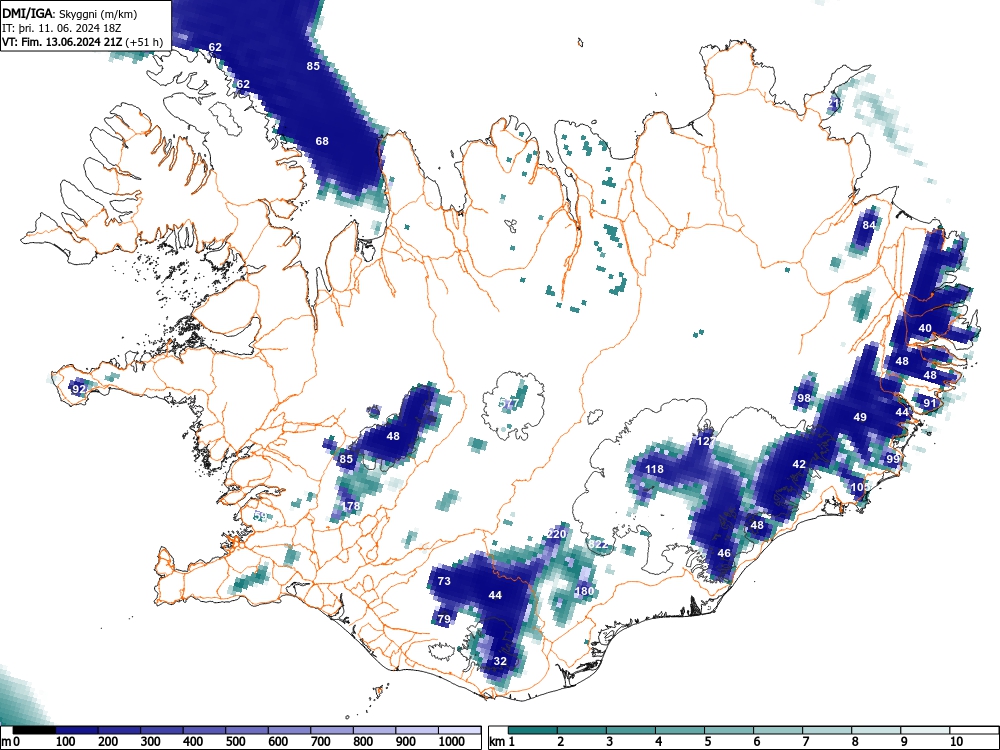Click the '(+51 h)' forecast offset text

(145, 42)
